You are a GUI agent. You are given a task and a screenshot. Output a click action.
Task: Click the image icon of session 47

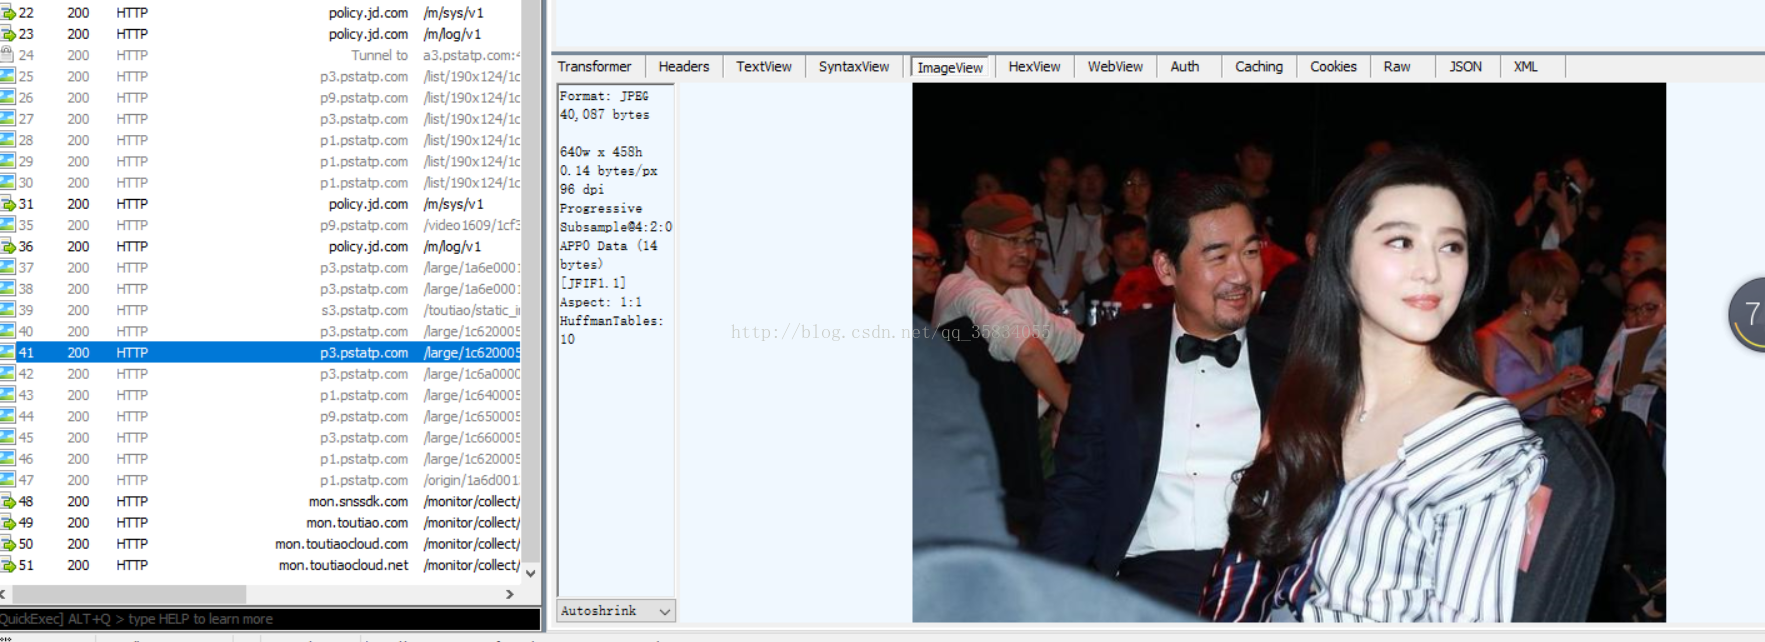[x=8, y=480]
